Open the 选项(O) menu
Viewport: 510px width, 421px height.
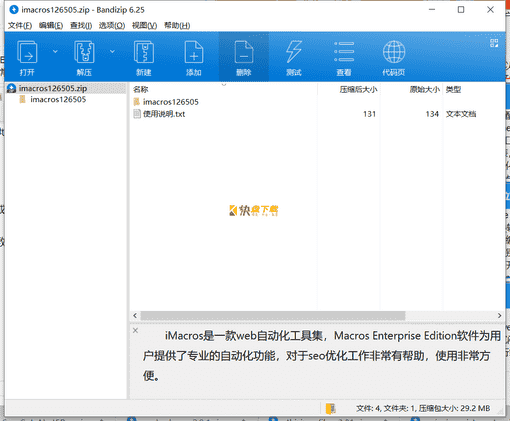click(x=112, y=25)
